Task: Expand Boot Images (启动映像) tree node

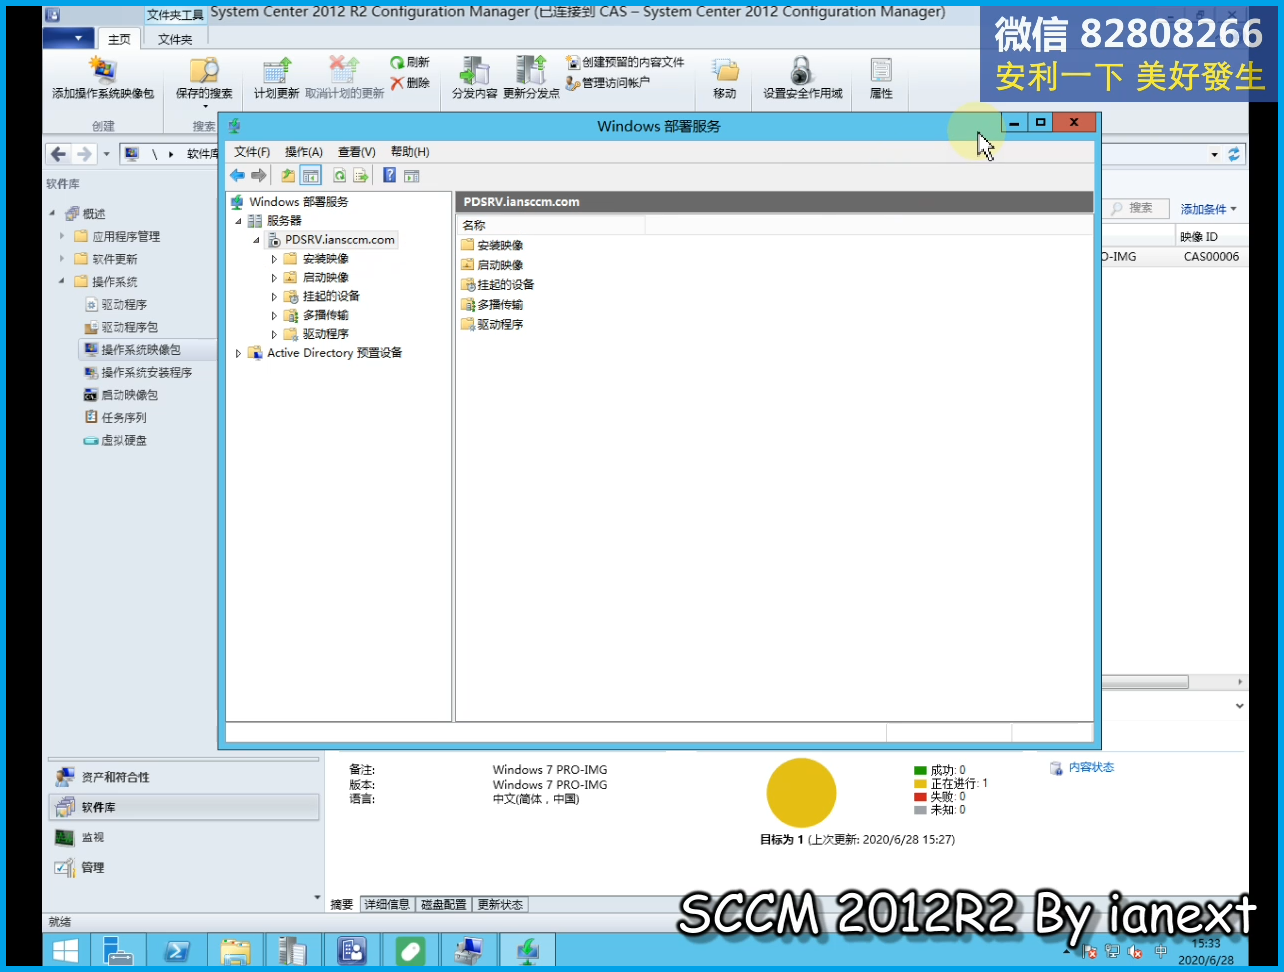Action: 274,278
